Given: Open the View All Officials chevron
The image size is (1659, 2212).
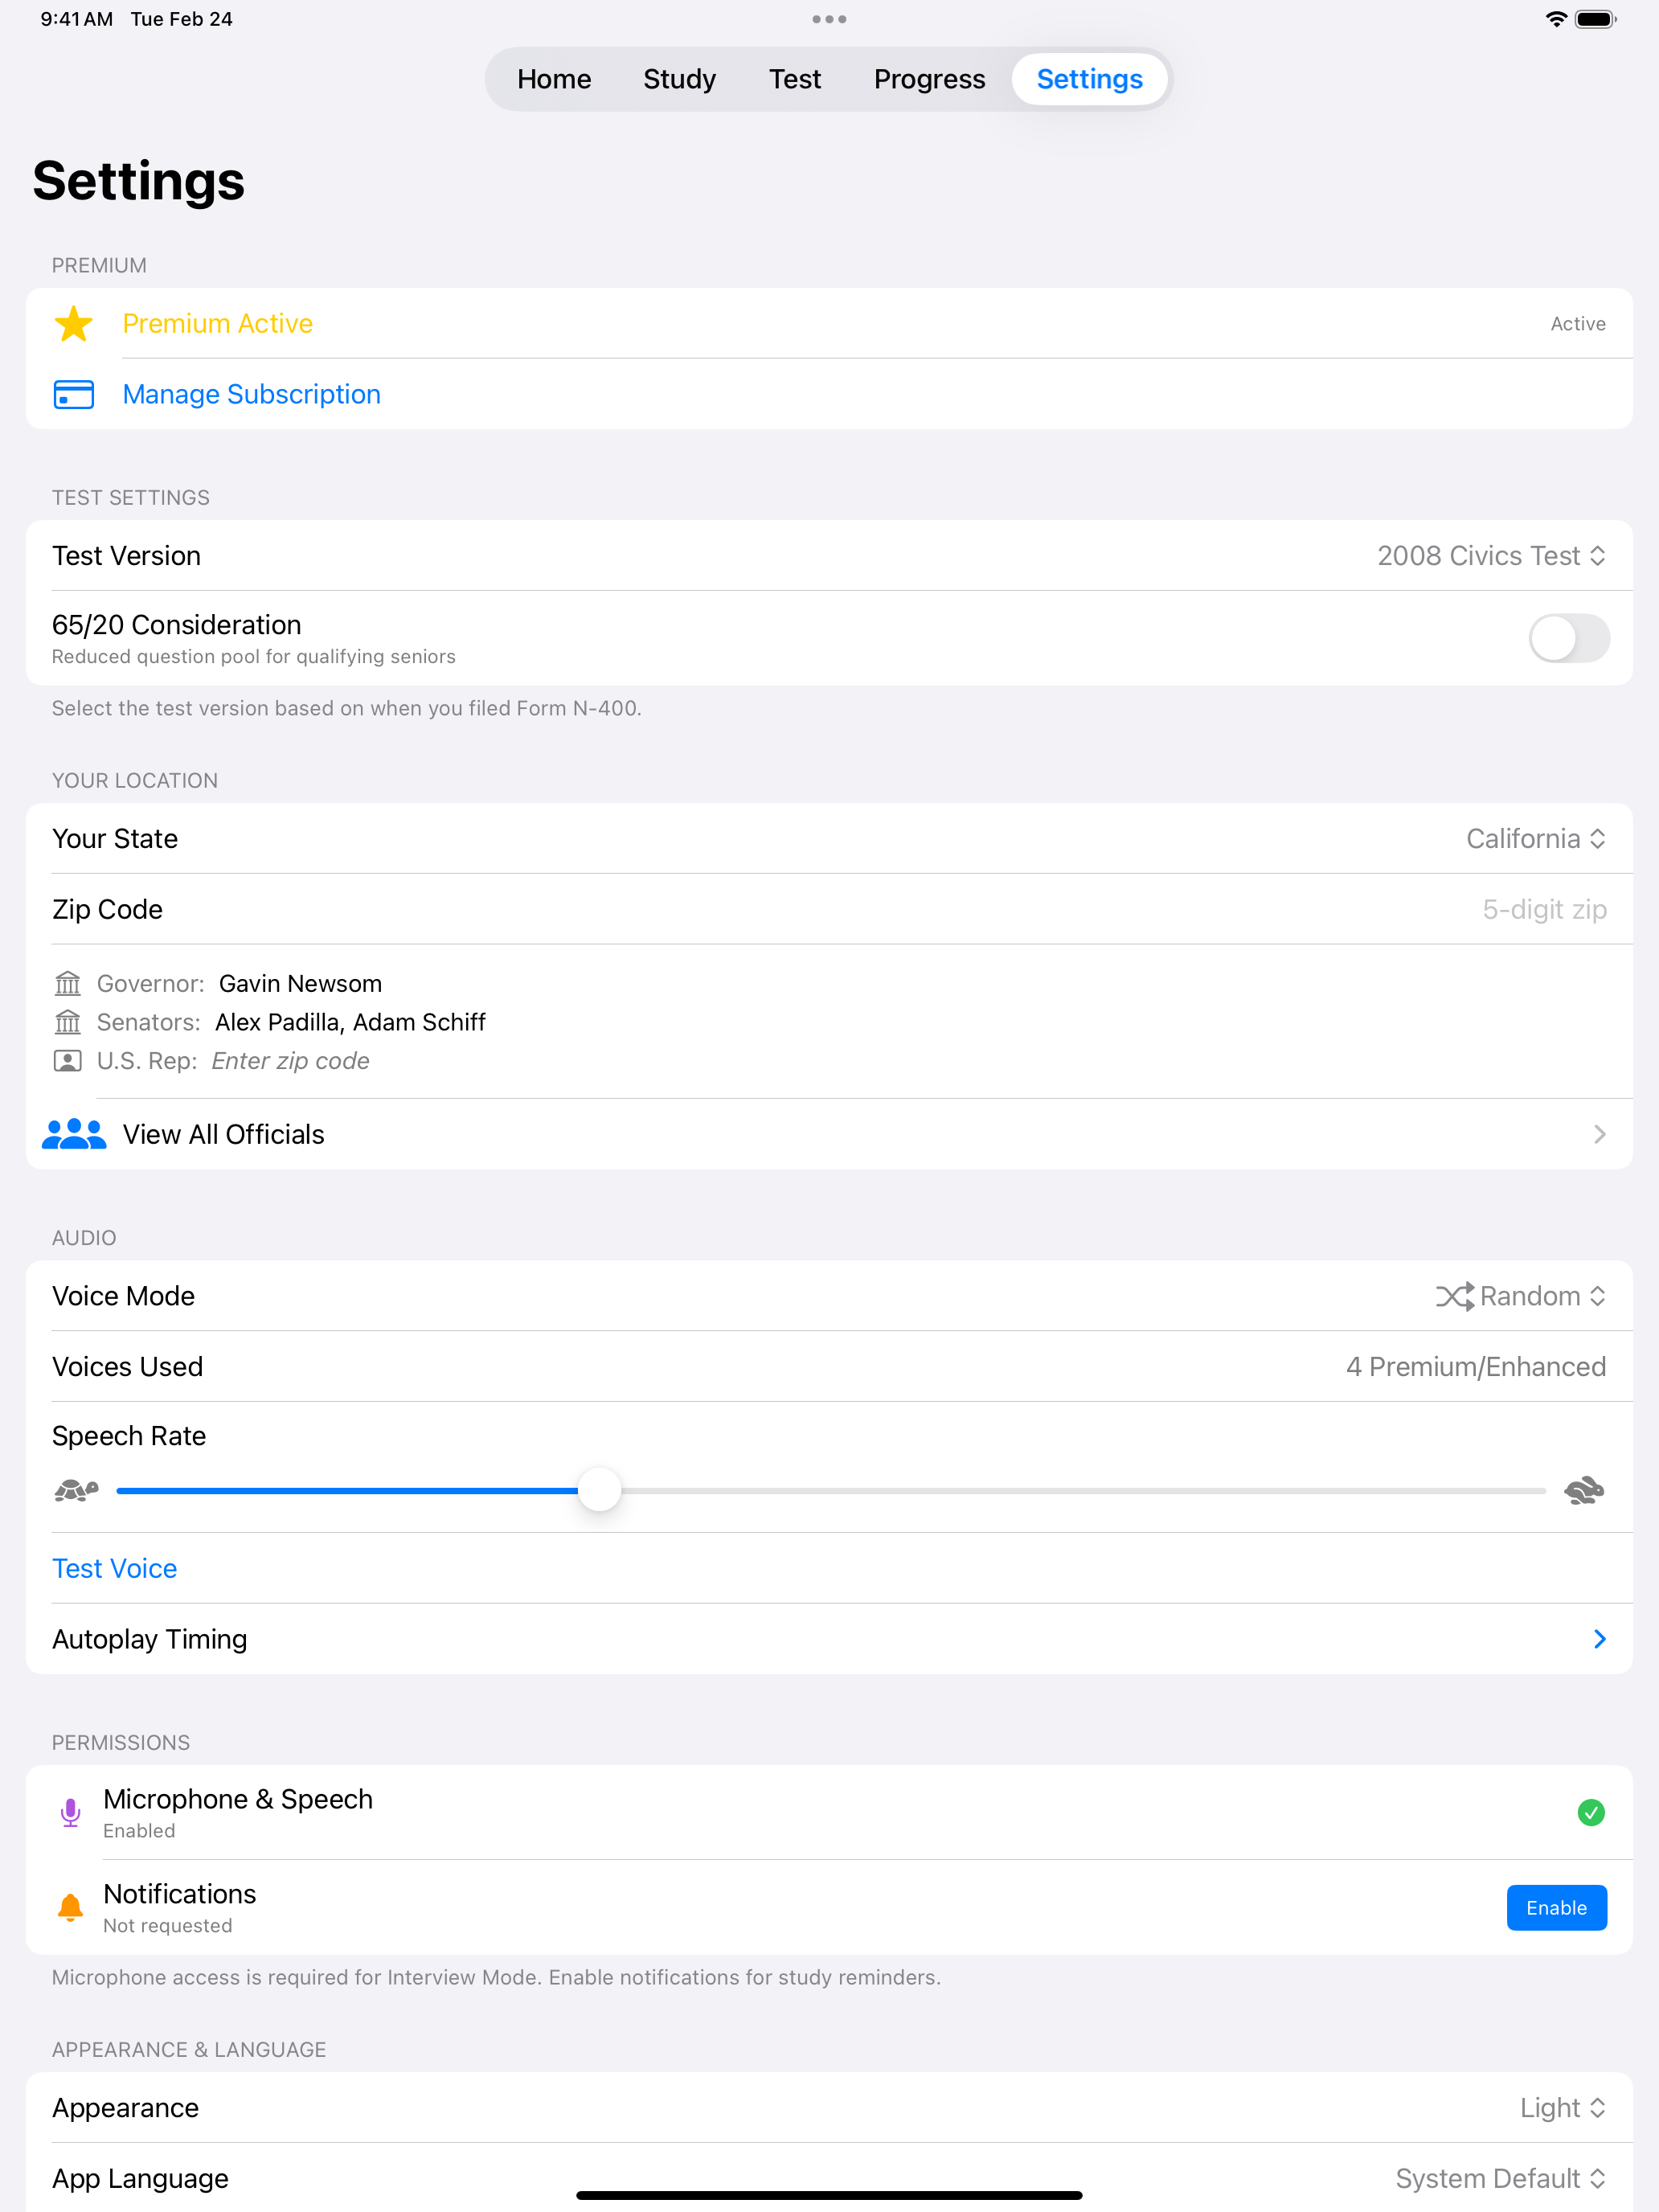Looking at the screenshot, I should (x=1599, y=1134).
